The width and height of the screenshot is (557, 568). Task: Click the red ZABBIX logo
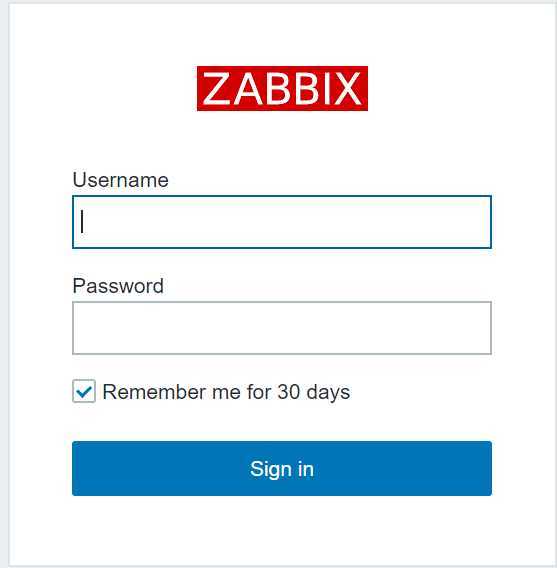[282, 88]
